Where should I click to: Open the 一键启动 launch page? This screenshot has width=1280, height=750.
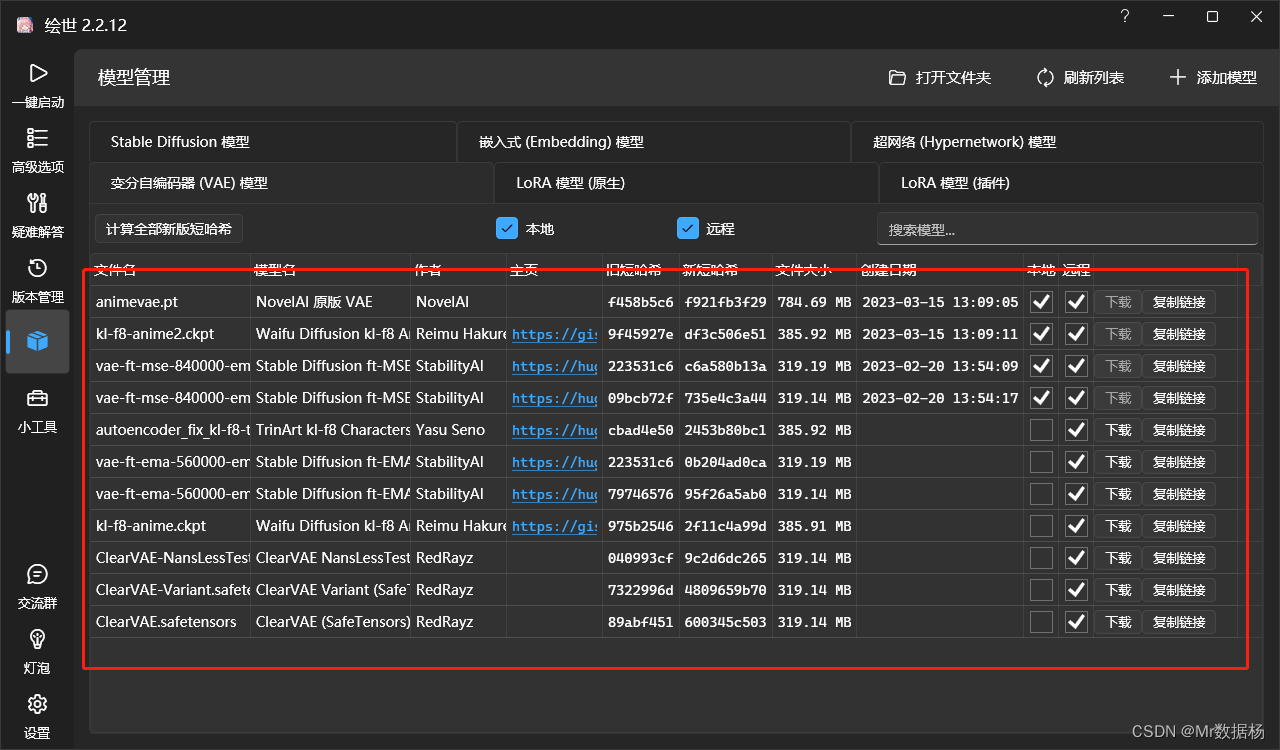point(37,85)
